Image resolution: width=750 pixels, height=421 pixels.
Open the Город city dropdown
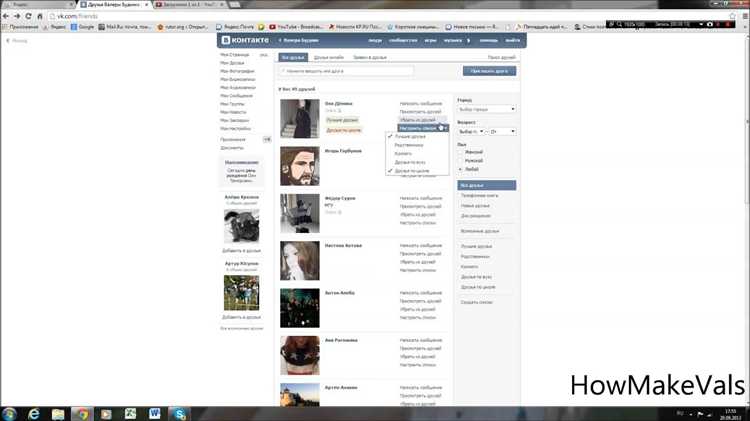pyautogui.click(x=486, y=110)
